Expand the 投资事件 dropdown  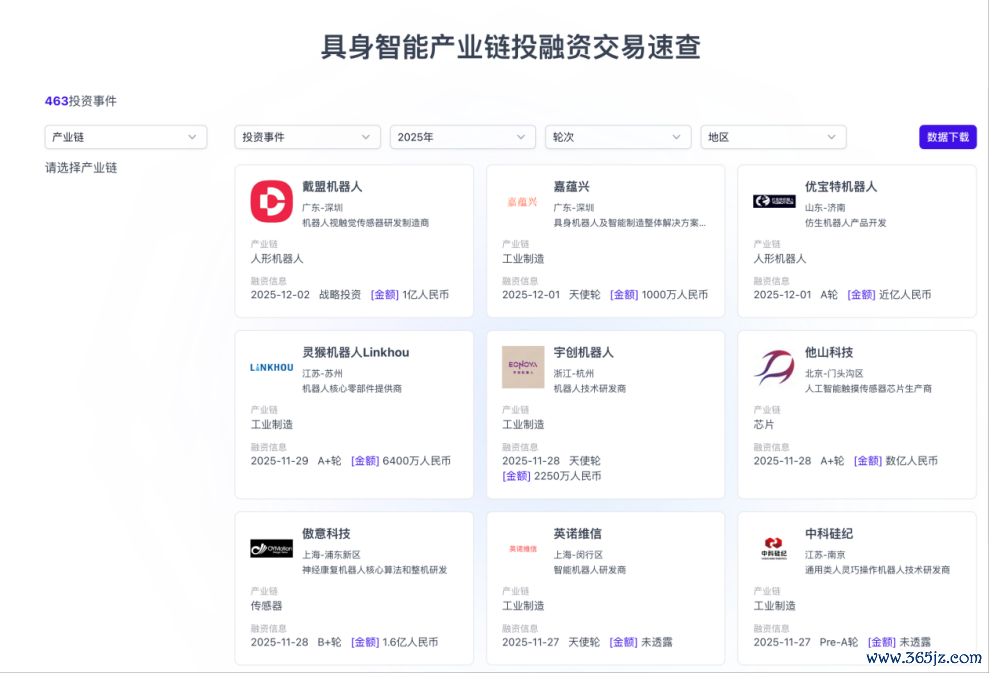pos(307,137)
